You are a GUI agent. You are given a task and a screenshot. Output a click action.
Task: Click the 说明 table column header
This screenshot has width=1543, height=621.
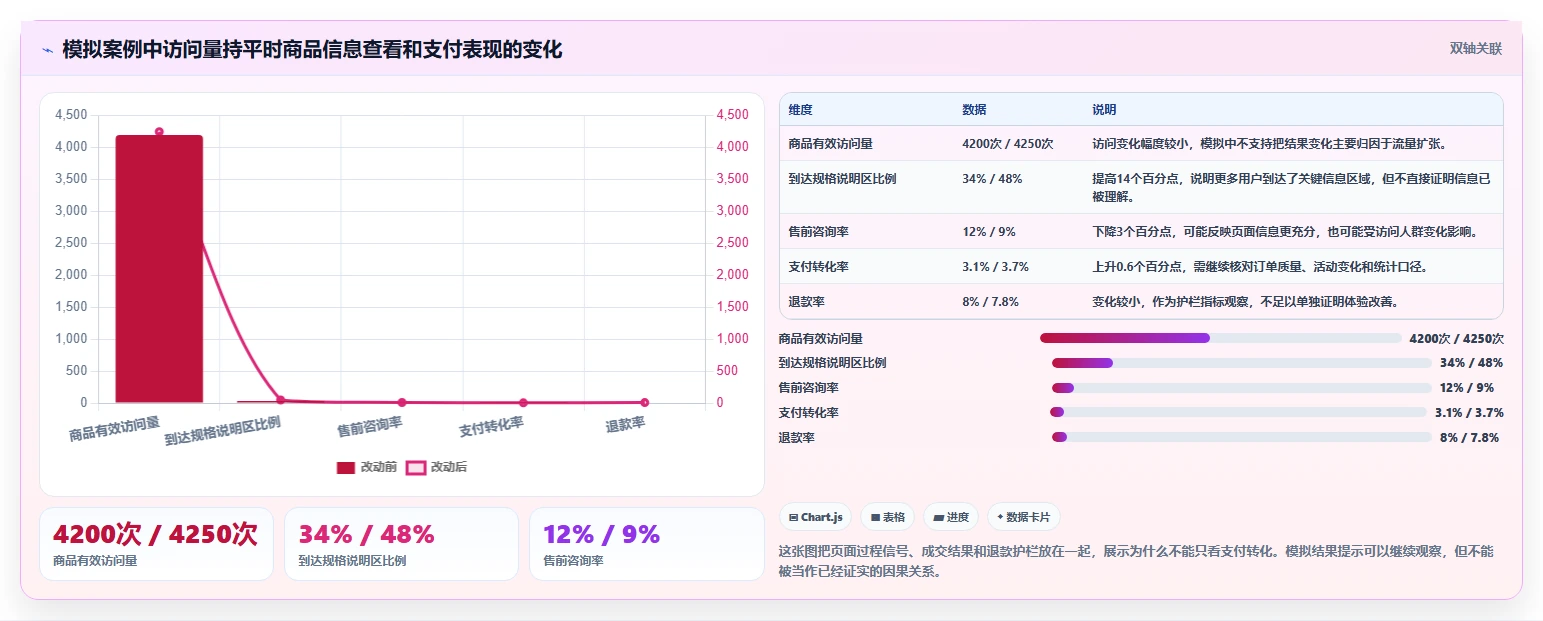tap(1104, 110)
